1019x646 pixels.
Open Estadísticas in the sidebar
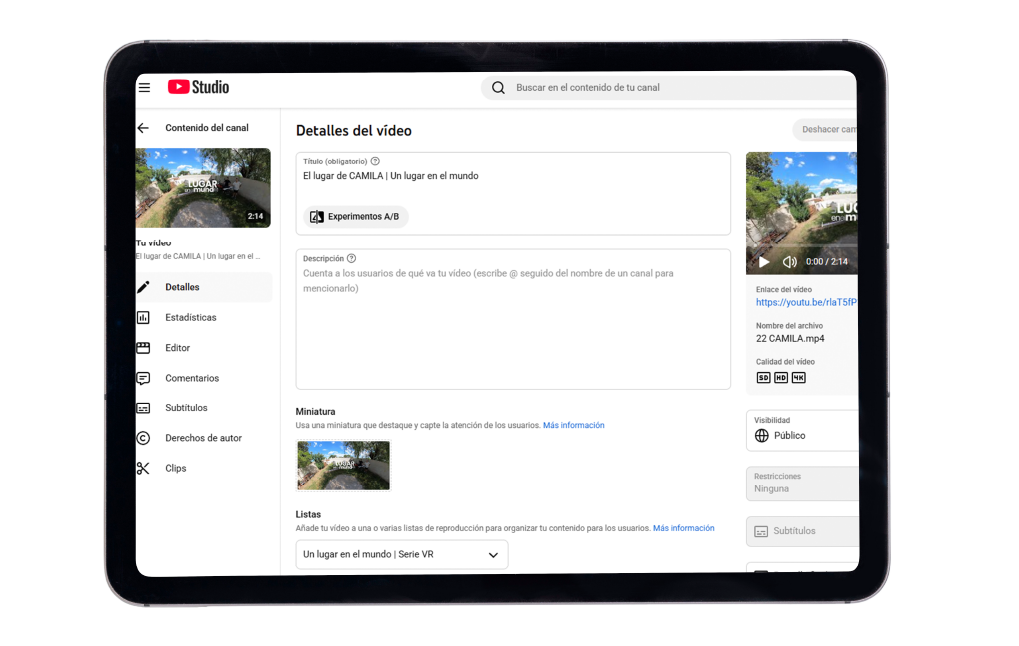pyautogui.click(x=190, y=317)
